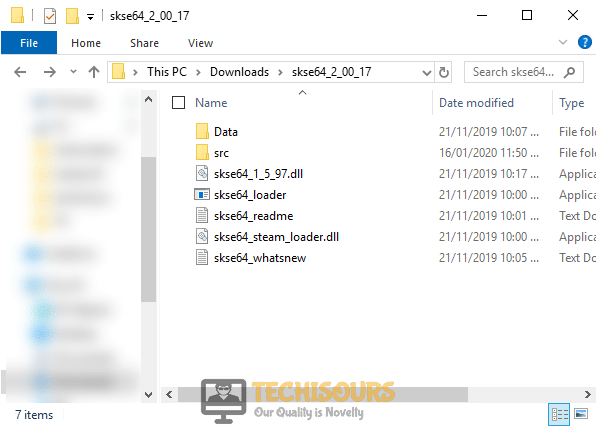Select Downloads in the address breadcrumb
This screenshot has width=597, height=427.
pyautogui.click(x=239, y=72)
